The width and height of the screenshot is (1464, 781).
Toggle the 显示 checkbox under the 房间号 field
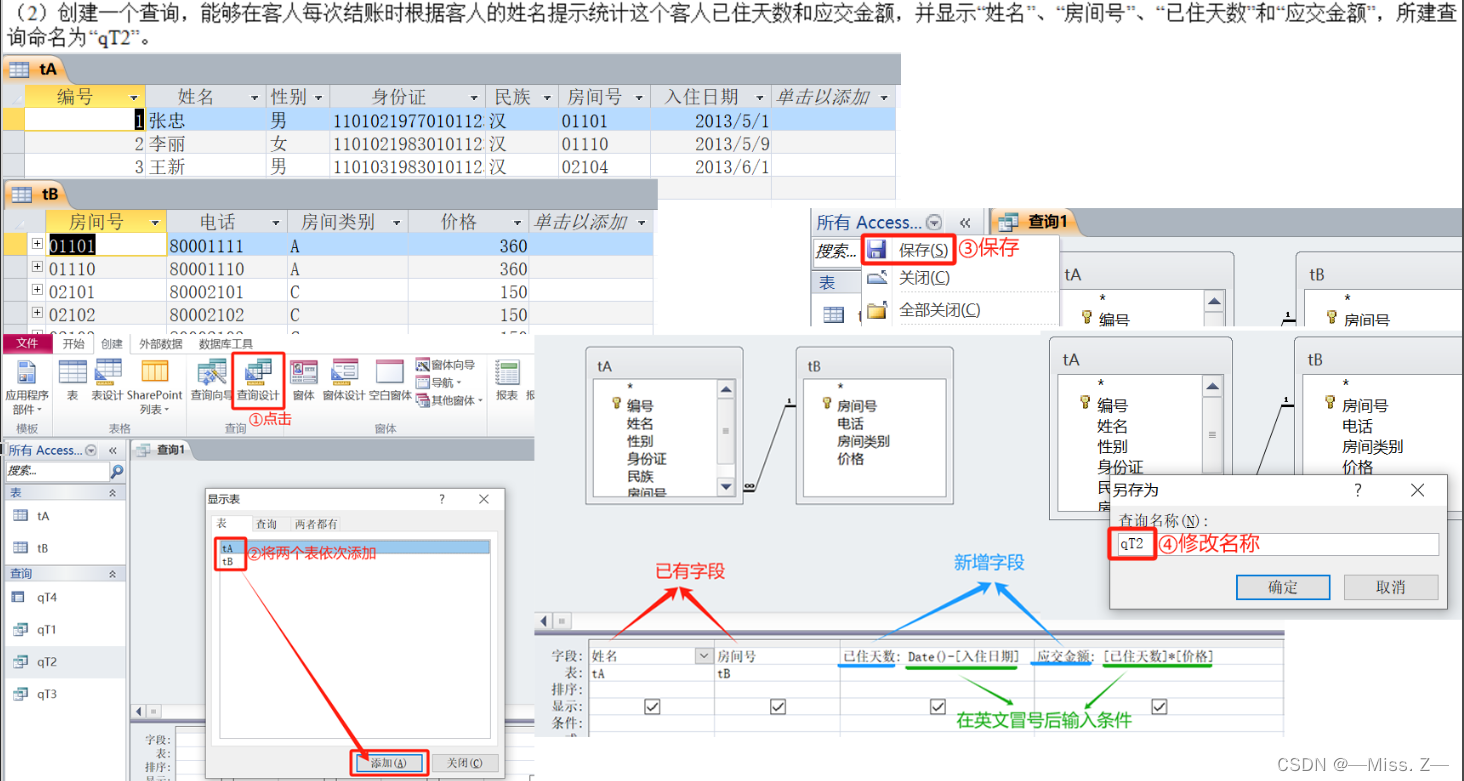778,707
